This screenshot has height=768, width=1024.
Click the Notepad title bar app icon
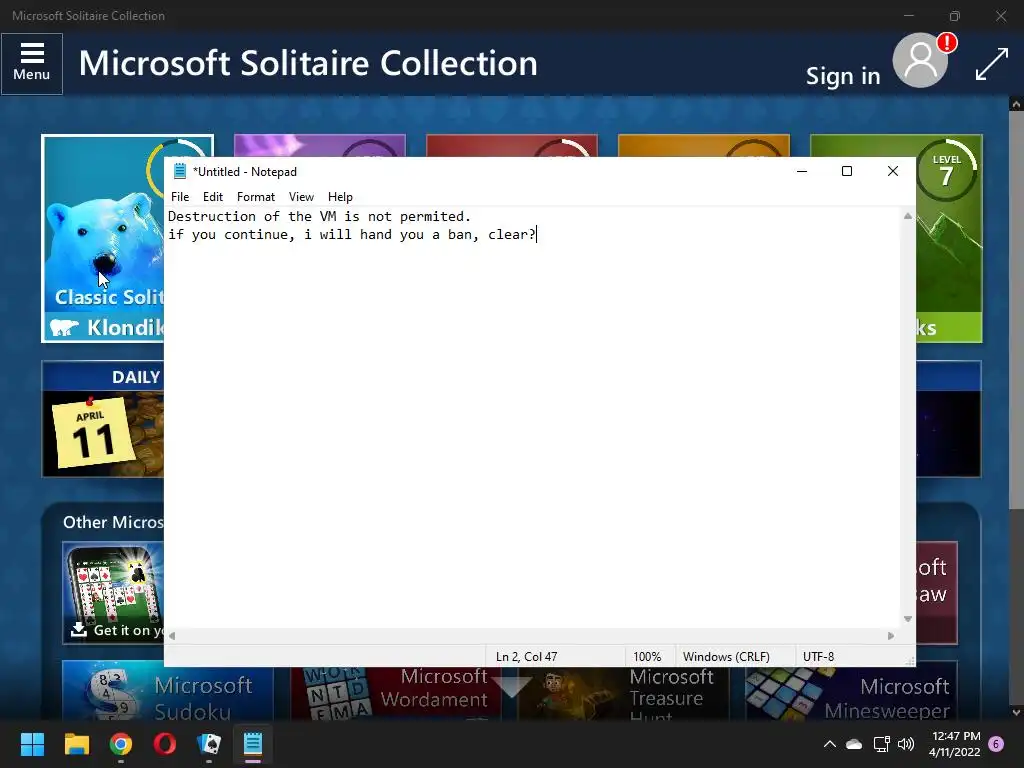[180, 171]
